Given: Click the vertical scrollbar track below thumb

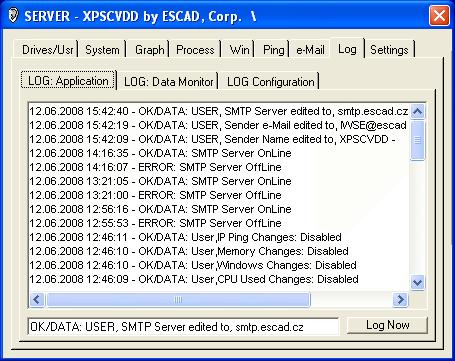Looking at the screenshot, I should pos(417,218).
